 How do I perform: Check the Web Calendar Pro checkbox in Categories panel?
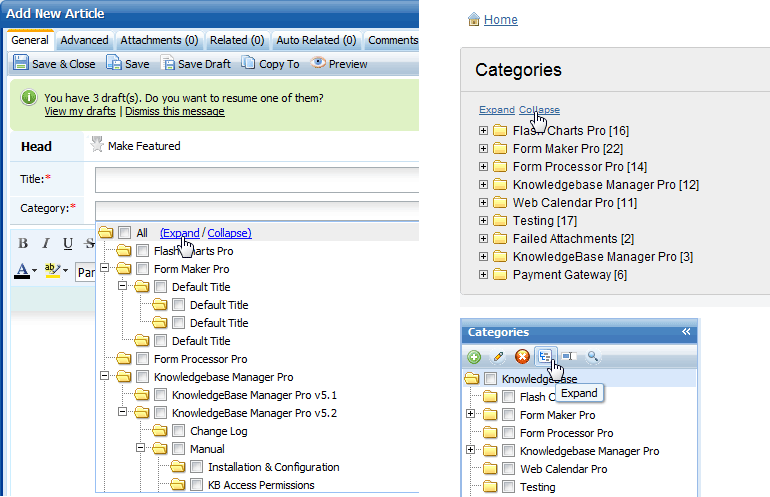point(509,469)
